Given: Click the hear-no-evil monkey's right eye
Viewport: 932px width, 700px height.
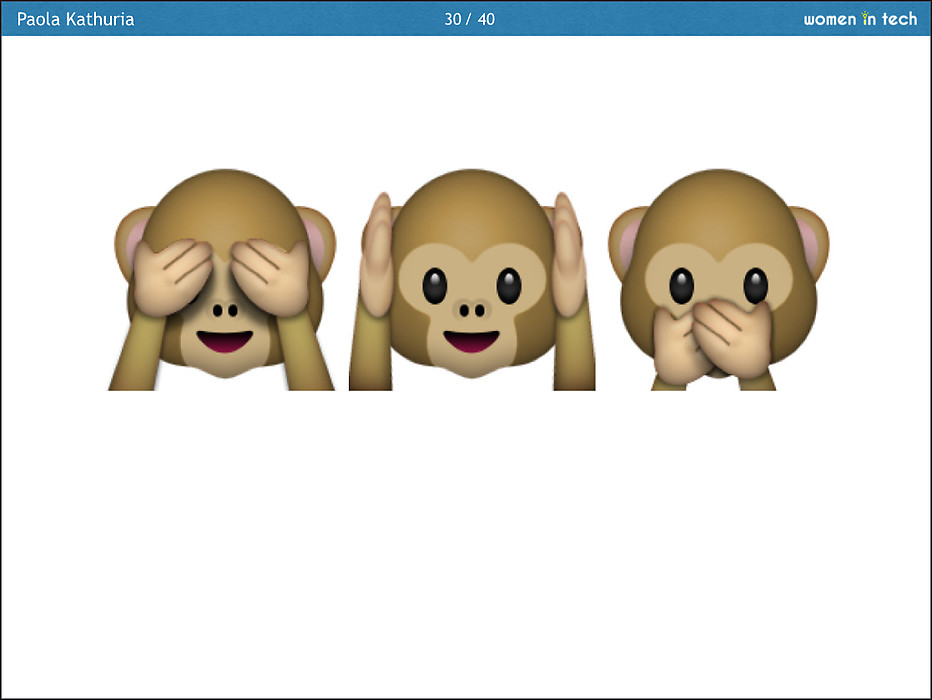Looking at the screenshot, I should (508, 287).
